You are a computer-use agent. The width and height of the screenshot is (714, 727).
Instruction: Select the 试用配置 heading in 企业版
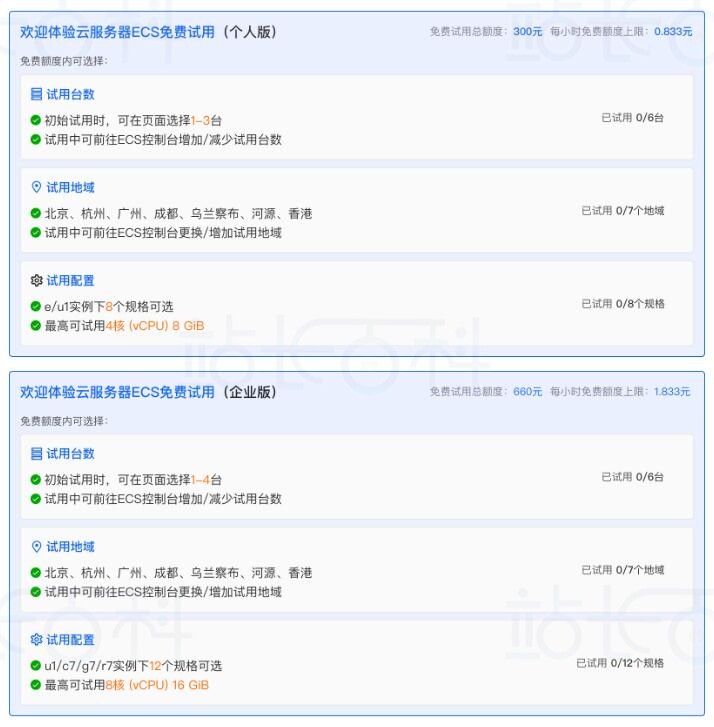[70, 640]
